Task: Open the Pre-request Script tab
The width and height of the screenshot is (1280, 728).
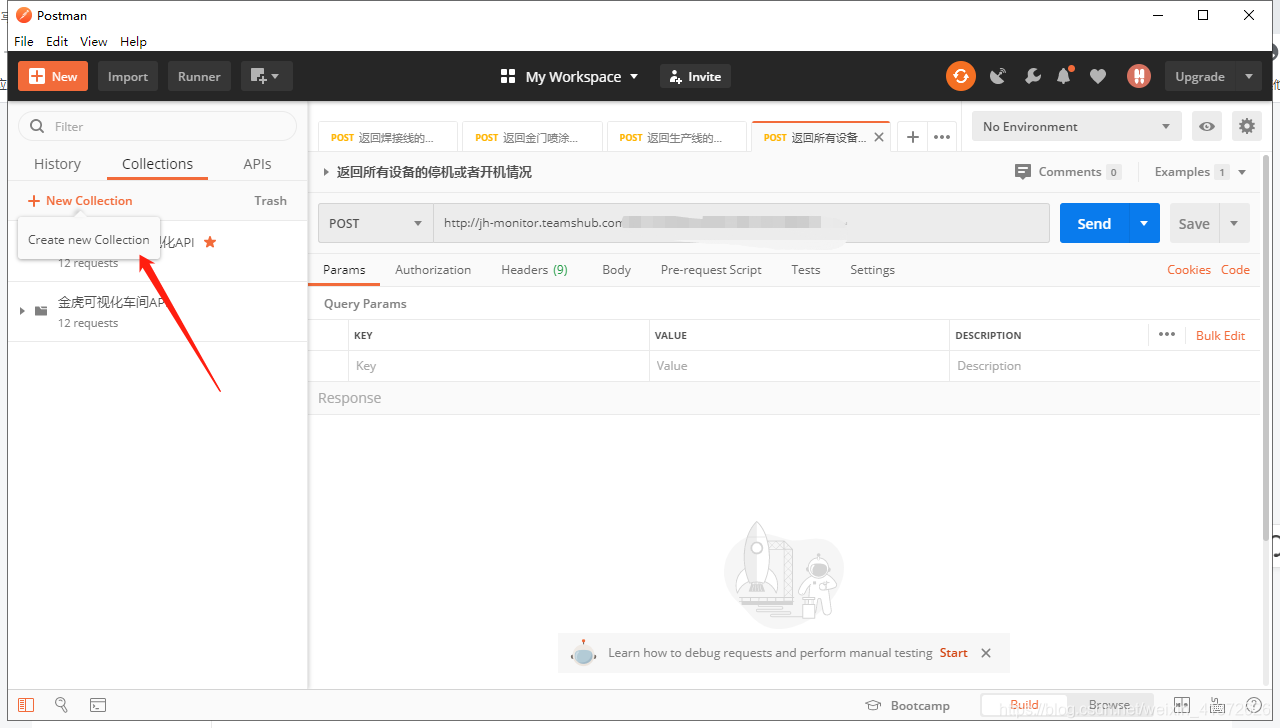Action: (711, 270)
